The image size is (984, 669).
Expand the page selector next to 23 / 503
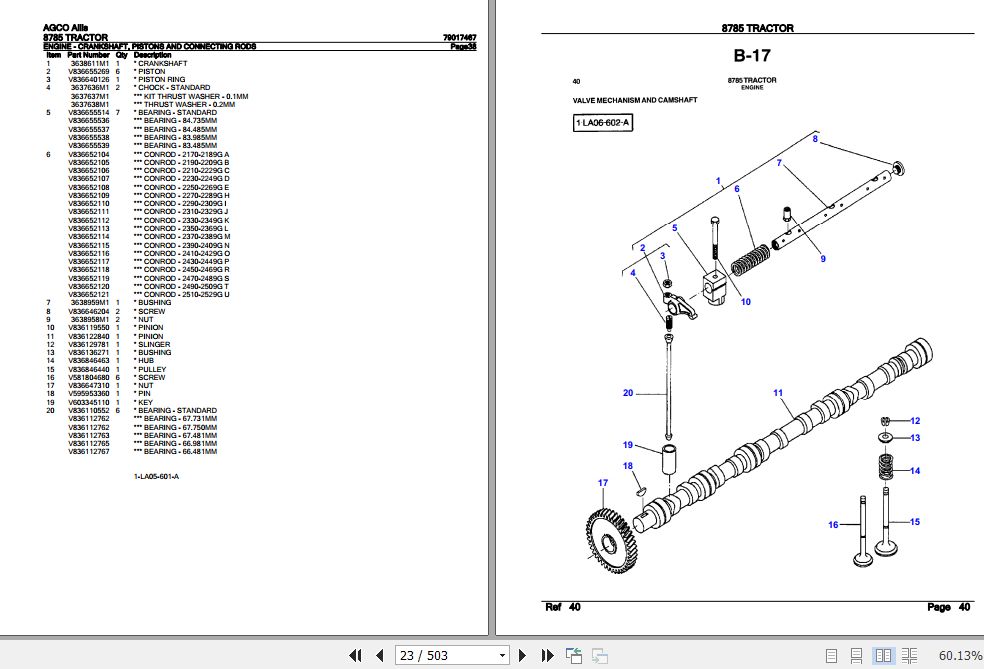501,655
